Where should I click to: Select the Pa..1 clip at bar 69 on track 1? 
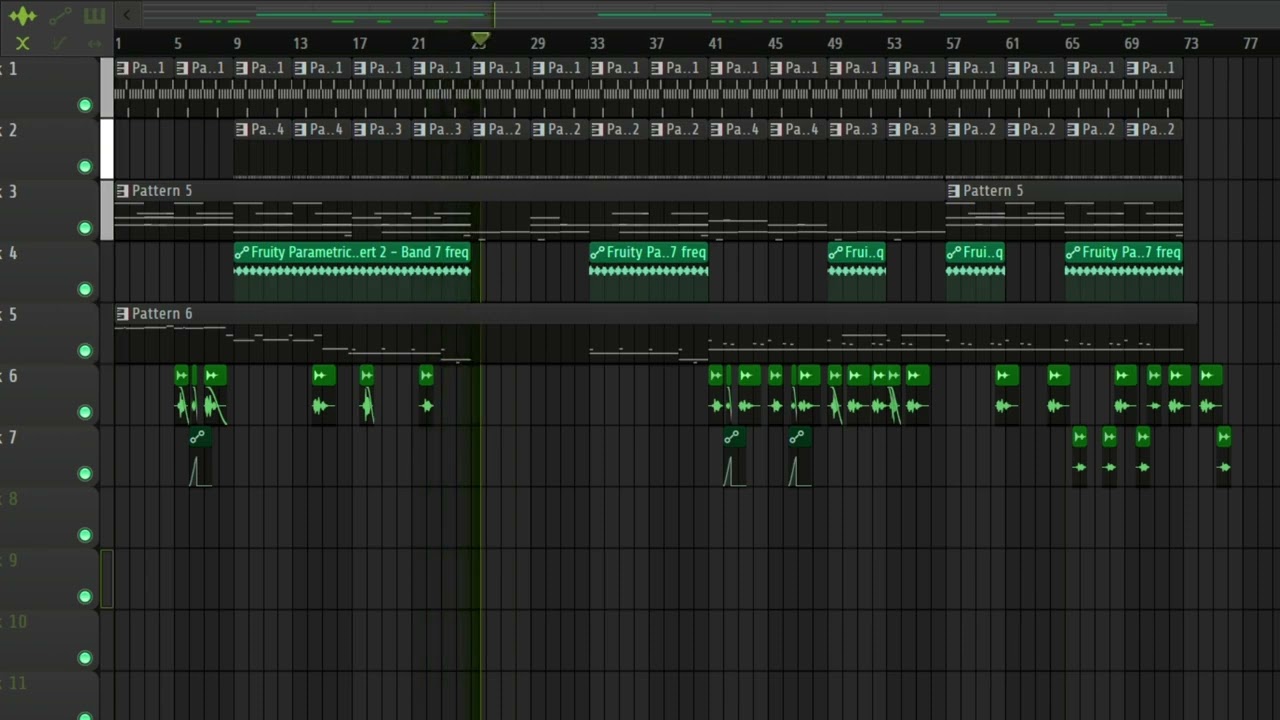click(x=1153, y=87)
